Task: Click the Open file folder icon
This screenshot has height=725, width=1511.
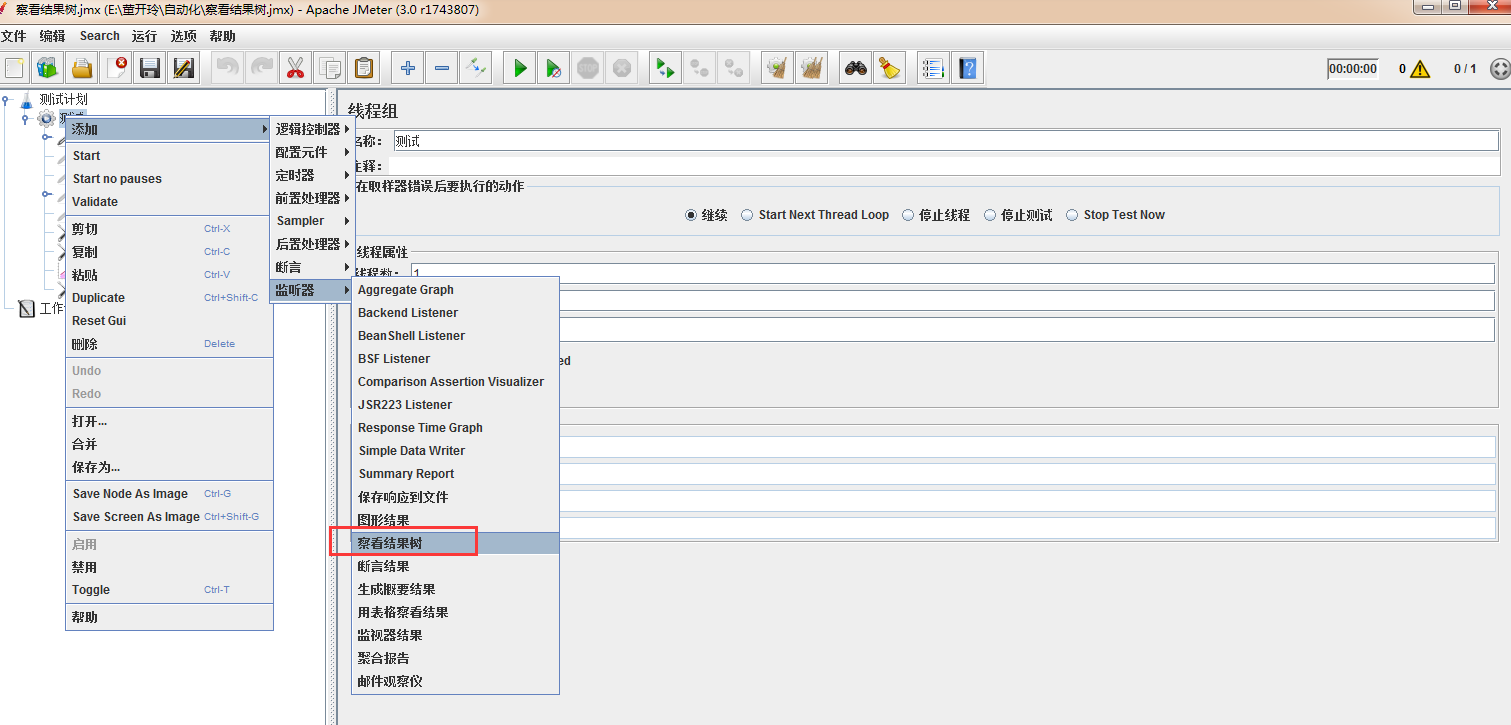Action: pos(82,68)
